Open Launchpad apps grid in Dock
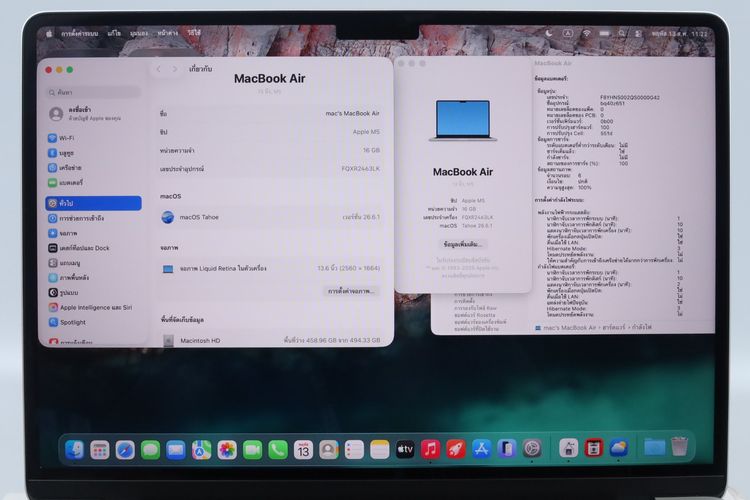Screen dimensions: 750x500 coord(99,450)
